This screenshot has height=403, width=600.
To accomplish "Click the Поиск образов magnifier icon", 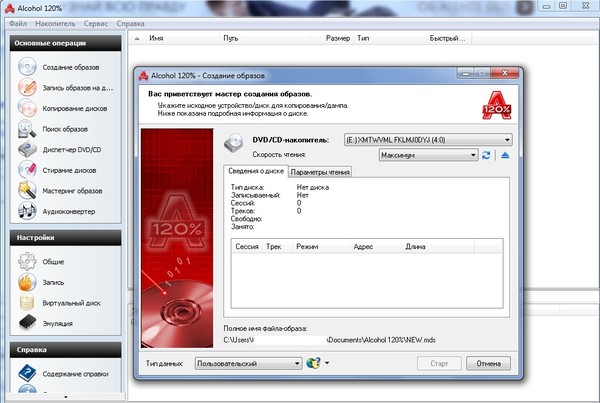I will point(27,129).
